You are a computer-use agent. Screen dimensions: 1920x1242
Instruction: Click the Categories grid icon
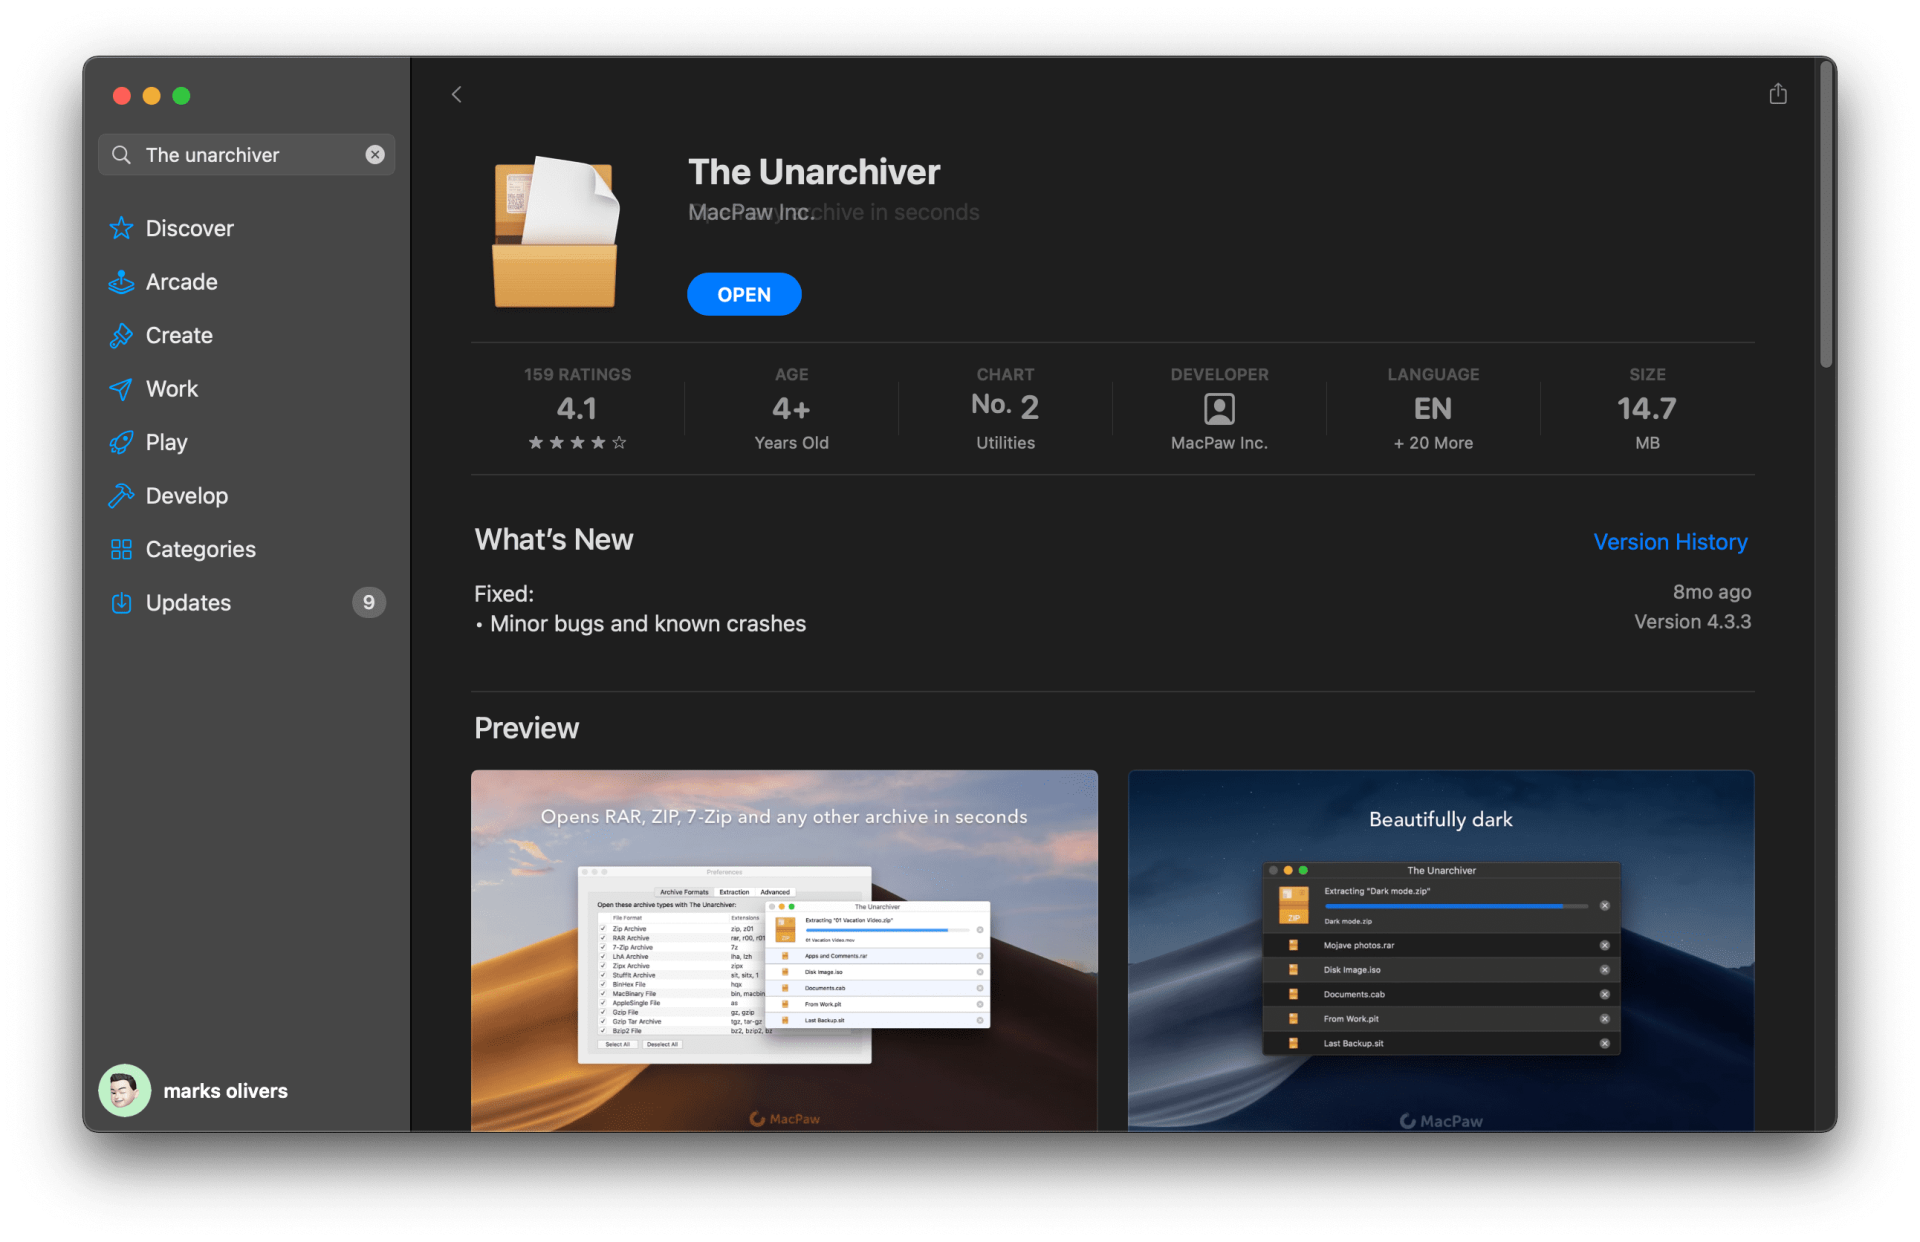pos(121,549)
